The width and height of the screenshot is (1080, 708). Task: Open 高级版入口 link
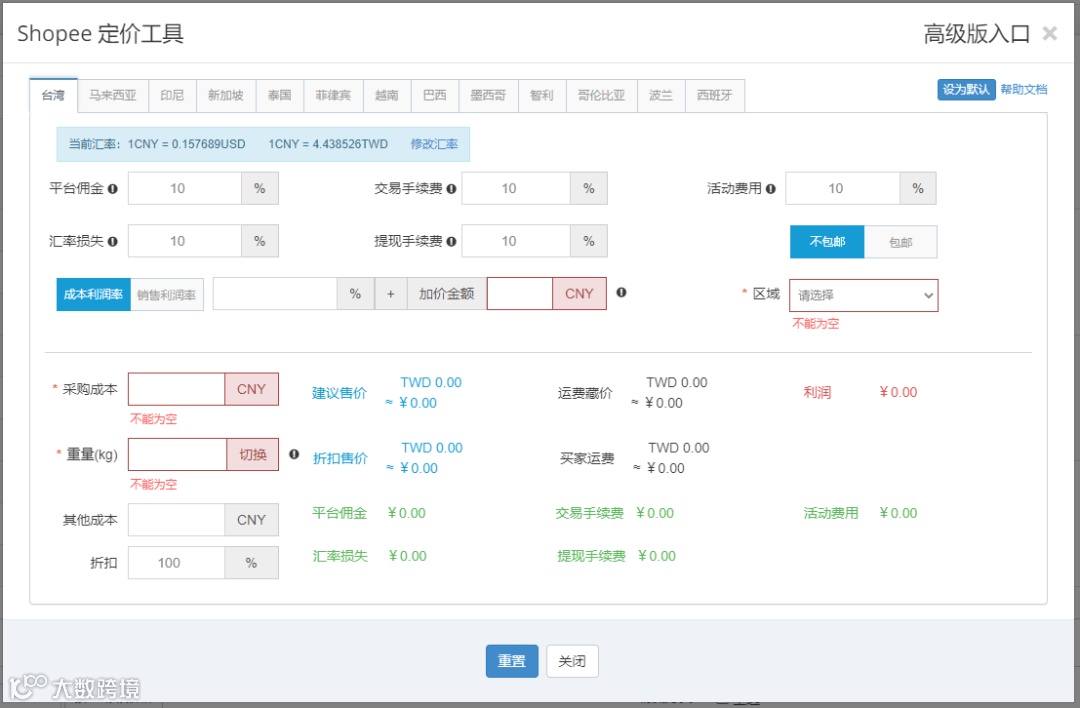977,33
